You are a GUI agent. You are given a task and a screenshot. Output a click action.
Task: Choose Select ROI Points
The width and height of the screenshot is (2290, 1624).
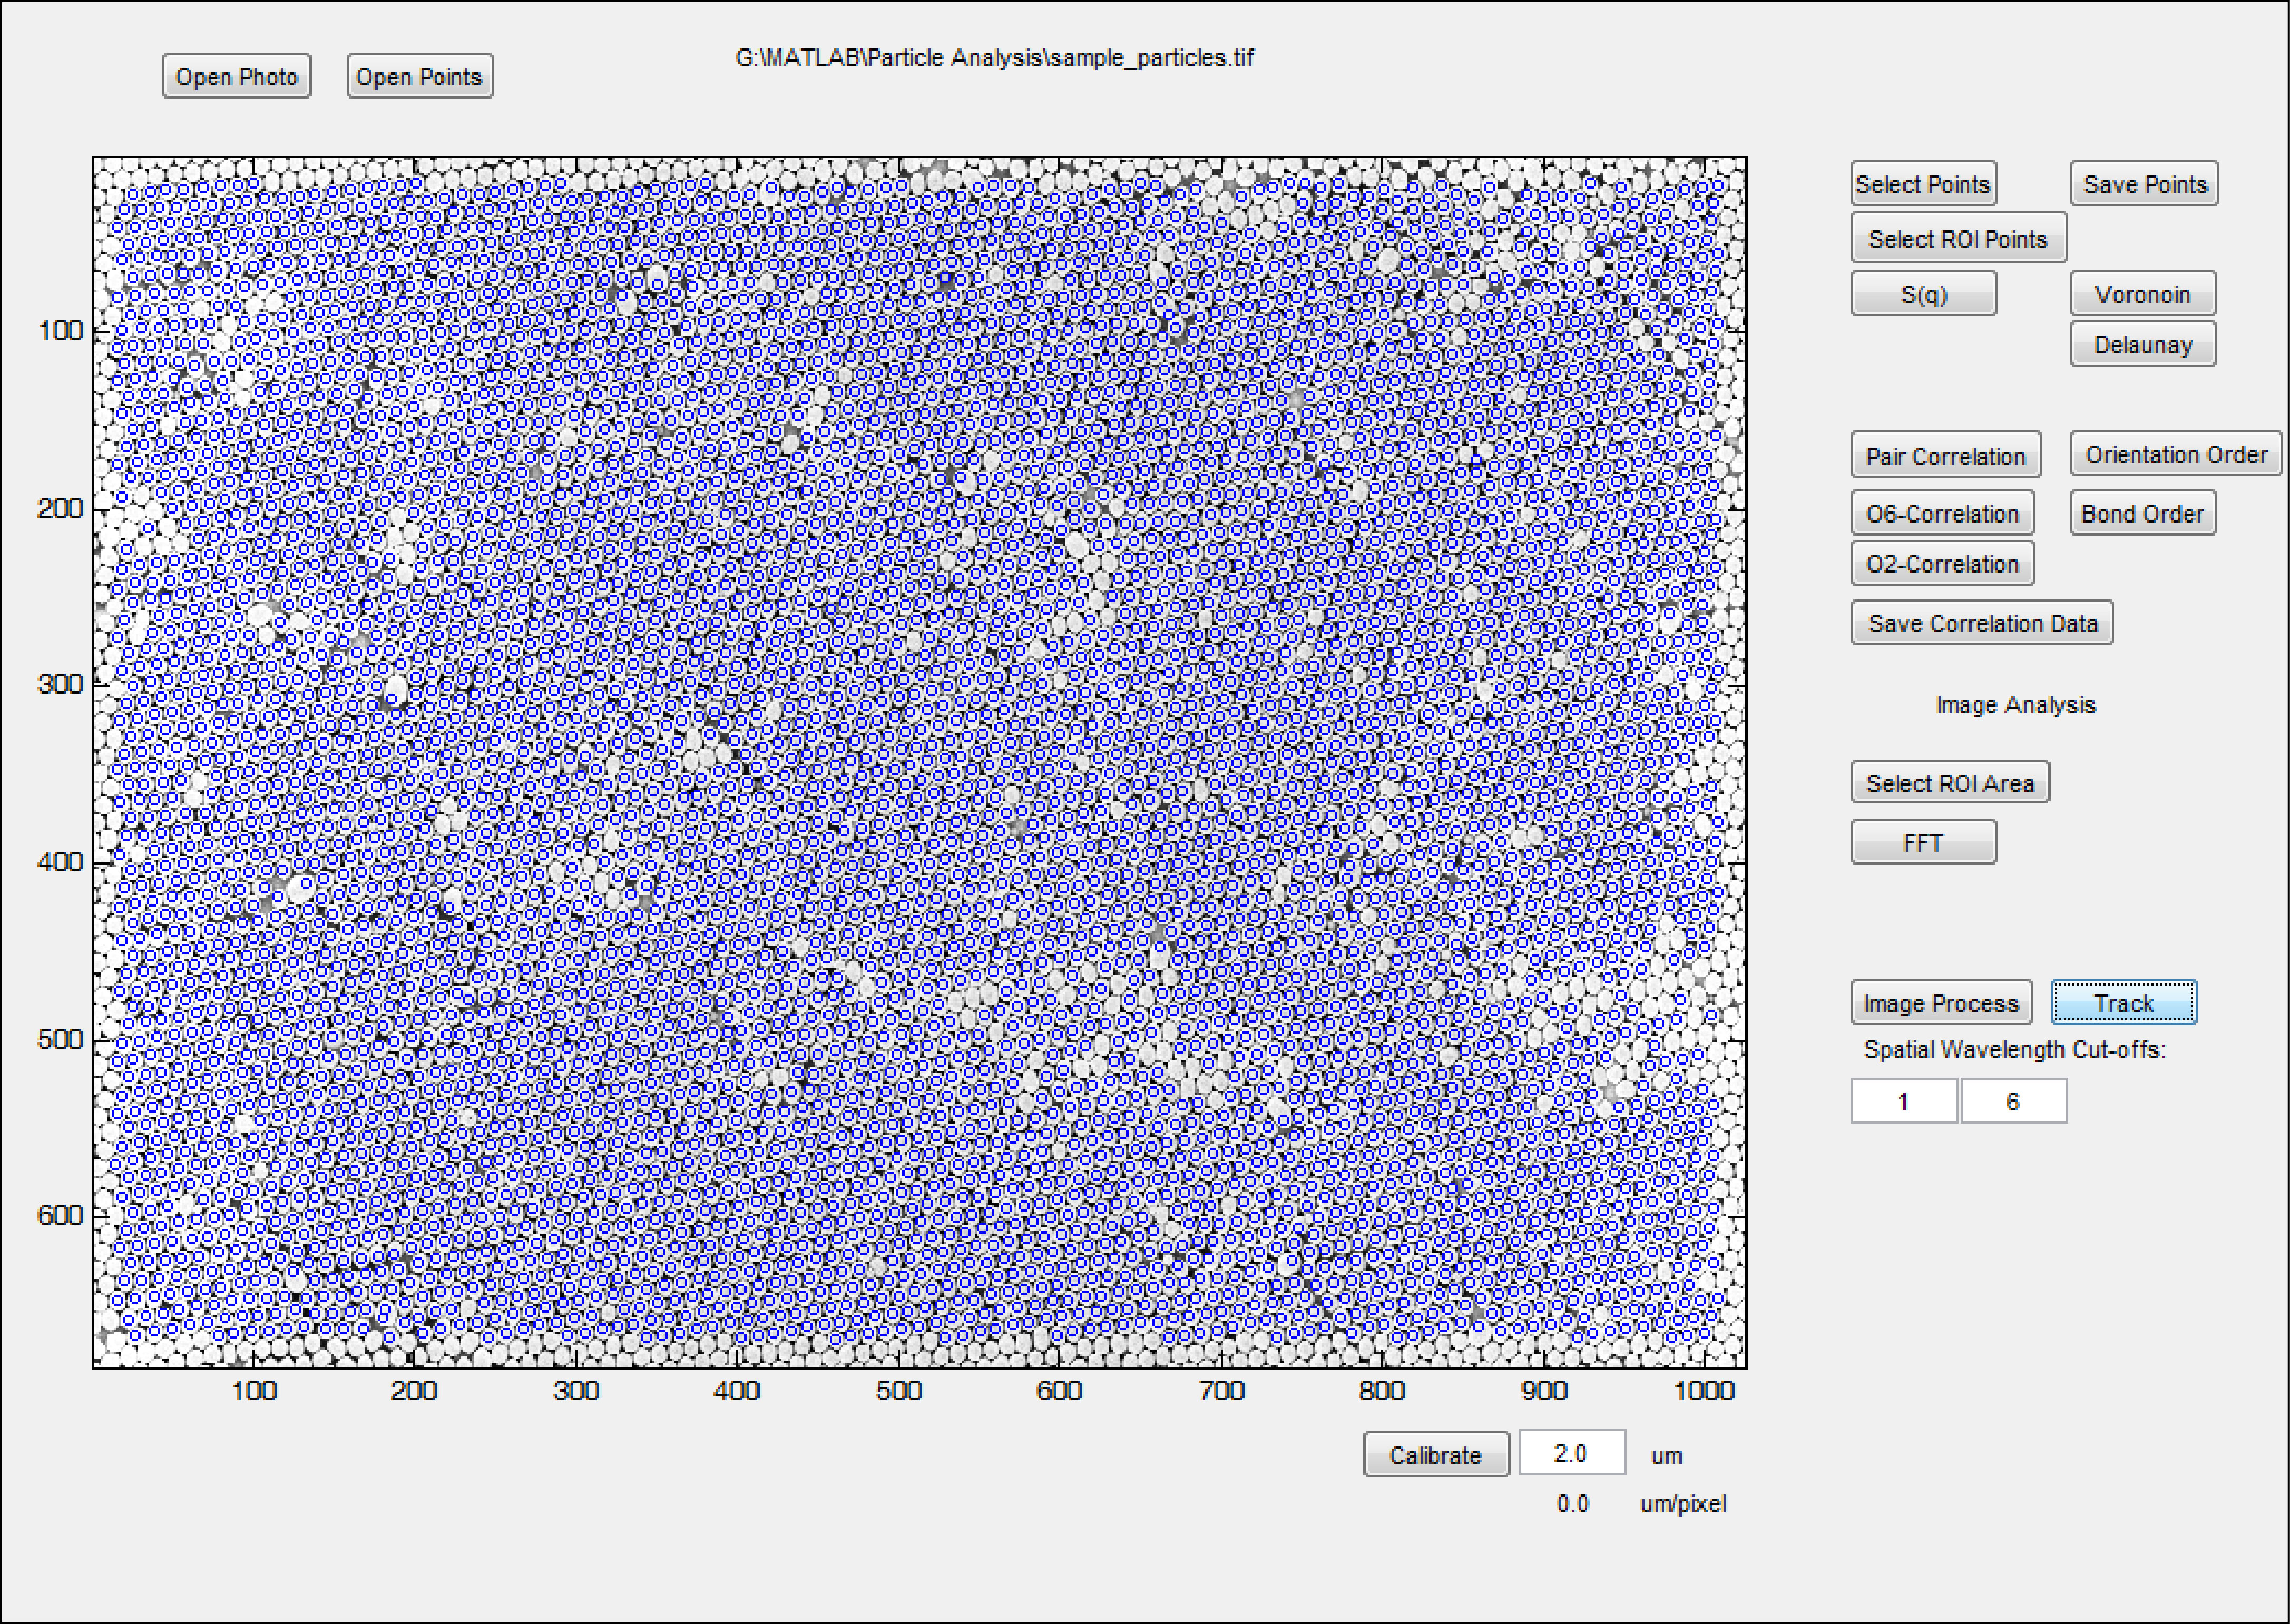[1958, 239]
